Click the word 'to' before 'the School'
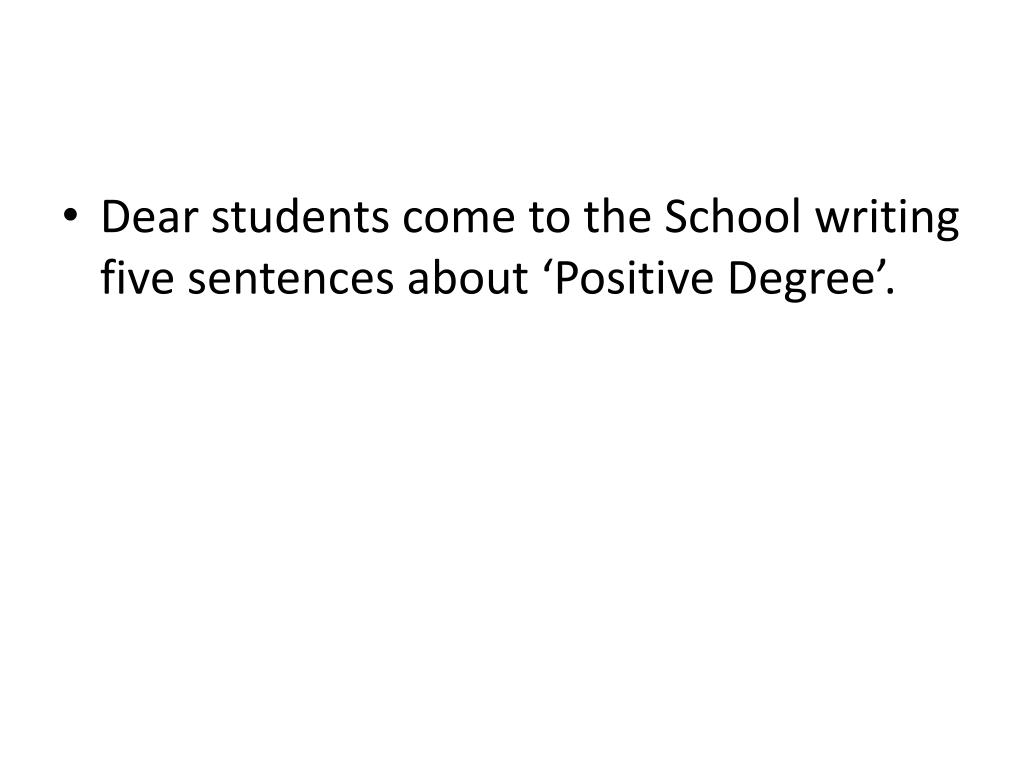Screen dimensions: 1024x768 (549, 219)
